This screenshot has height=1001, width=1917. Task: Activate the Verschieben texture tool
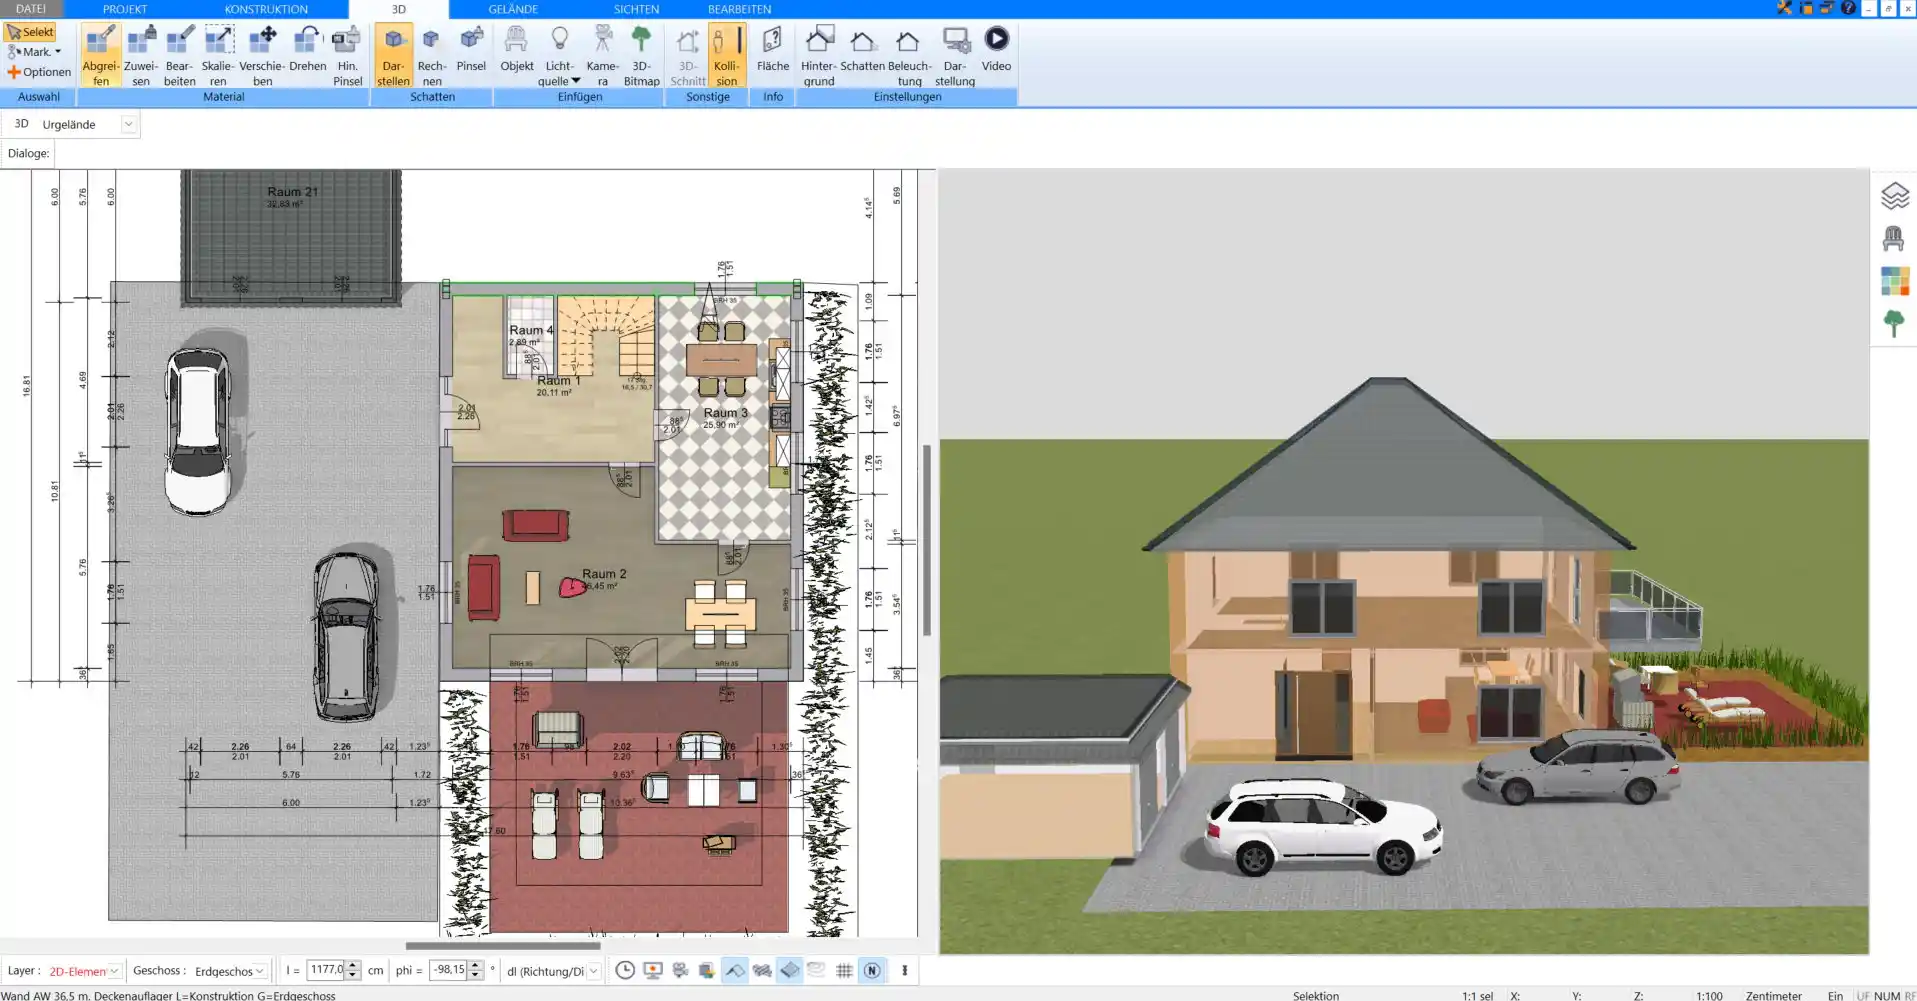262,55
